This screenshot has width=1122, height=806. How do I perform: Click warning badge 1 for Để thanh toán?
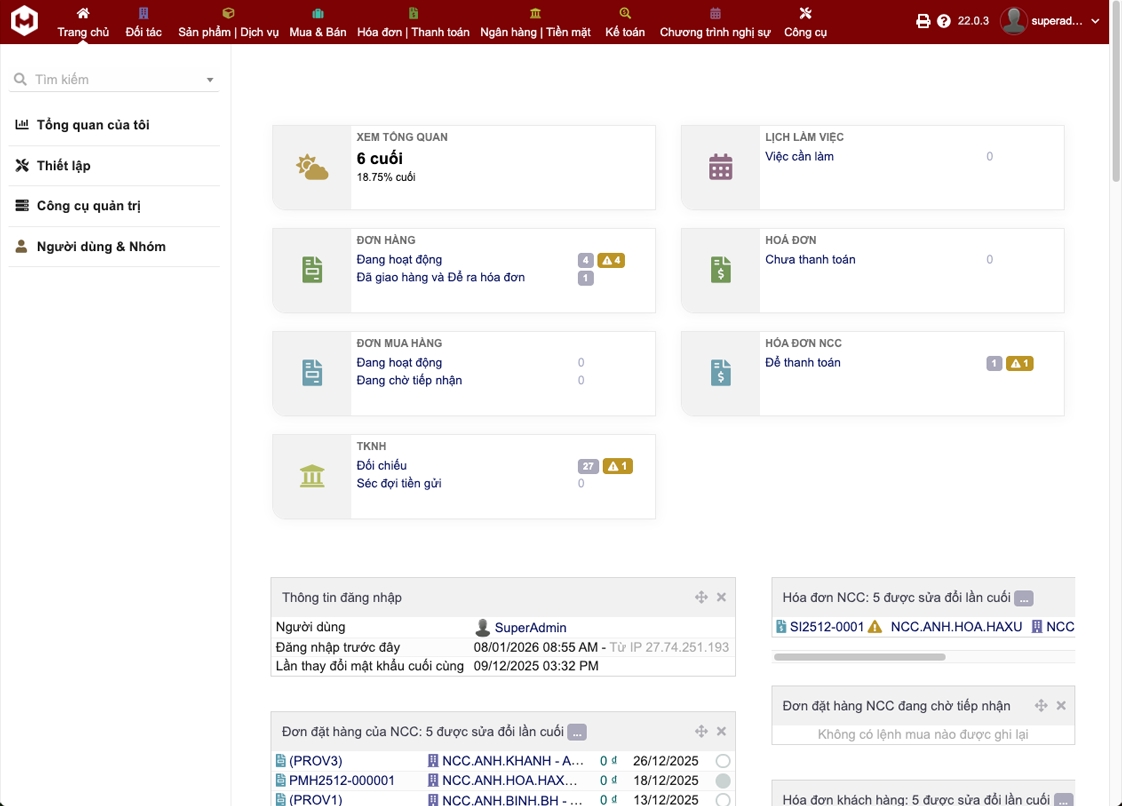pos(1020,363)
